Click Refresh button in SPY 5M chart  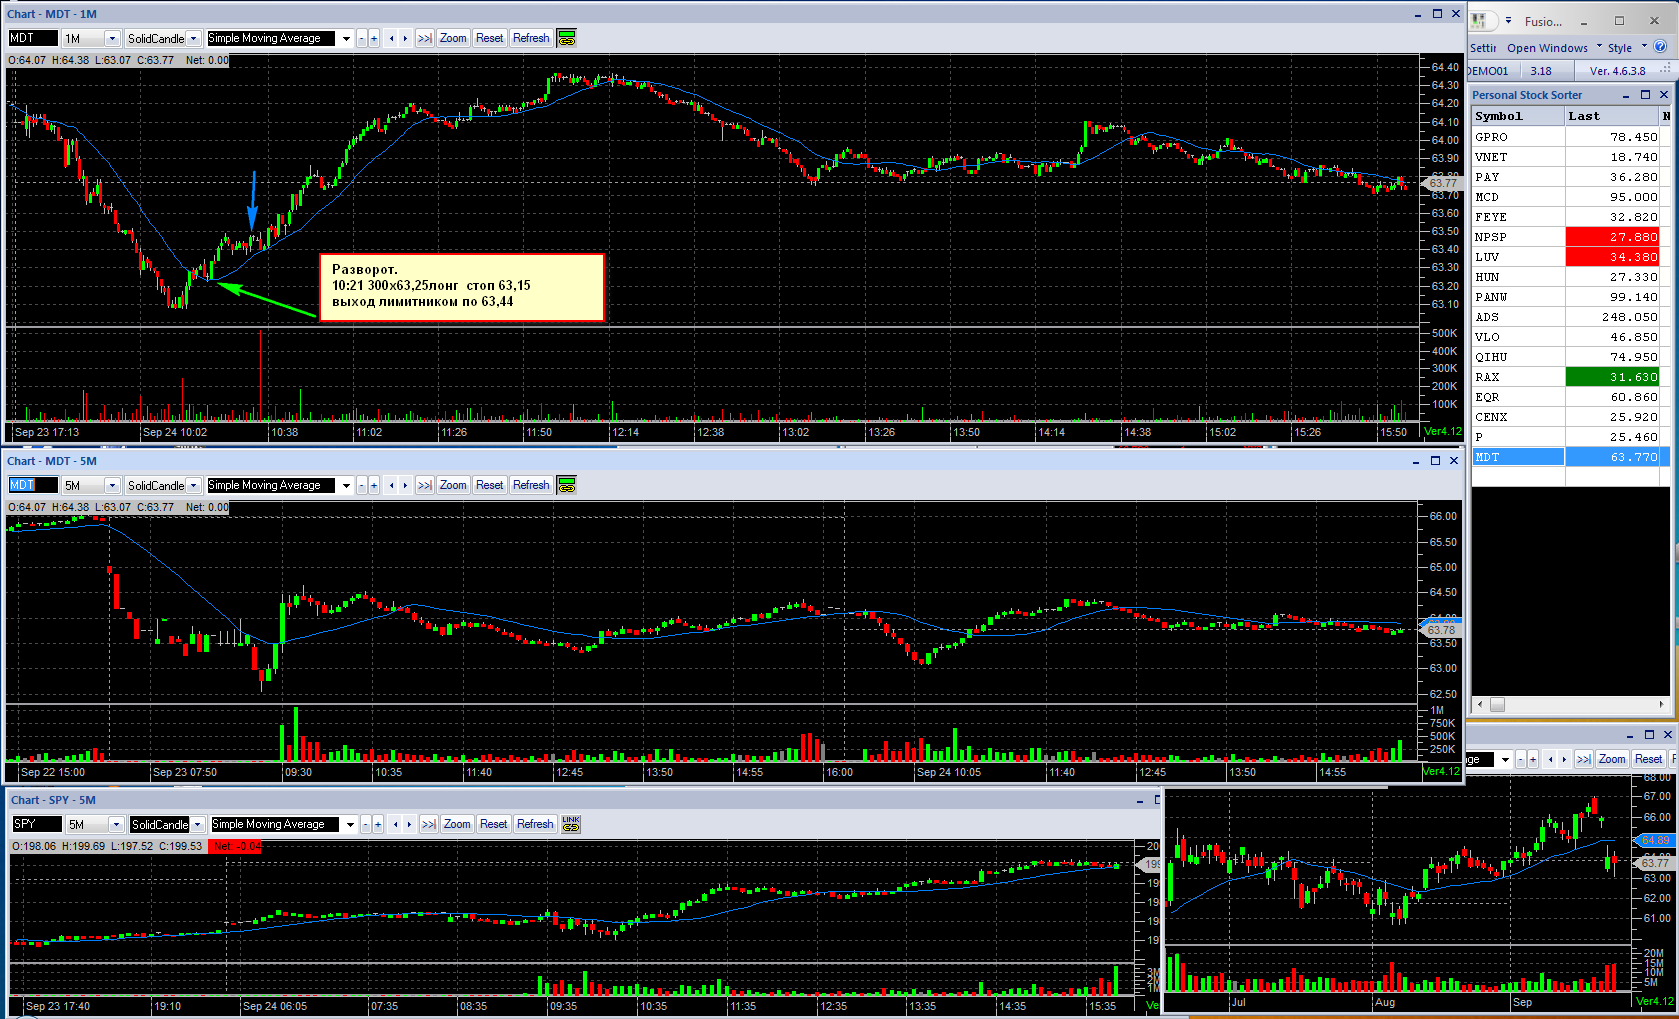point(535,824)
